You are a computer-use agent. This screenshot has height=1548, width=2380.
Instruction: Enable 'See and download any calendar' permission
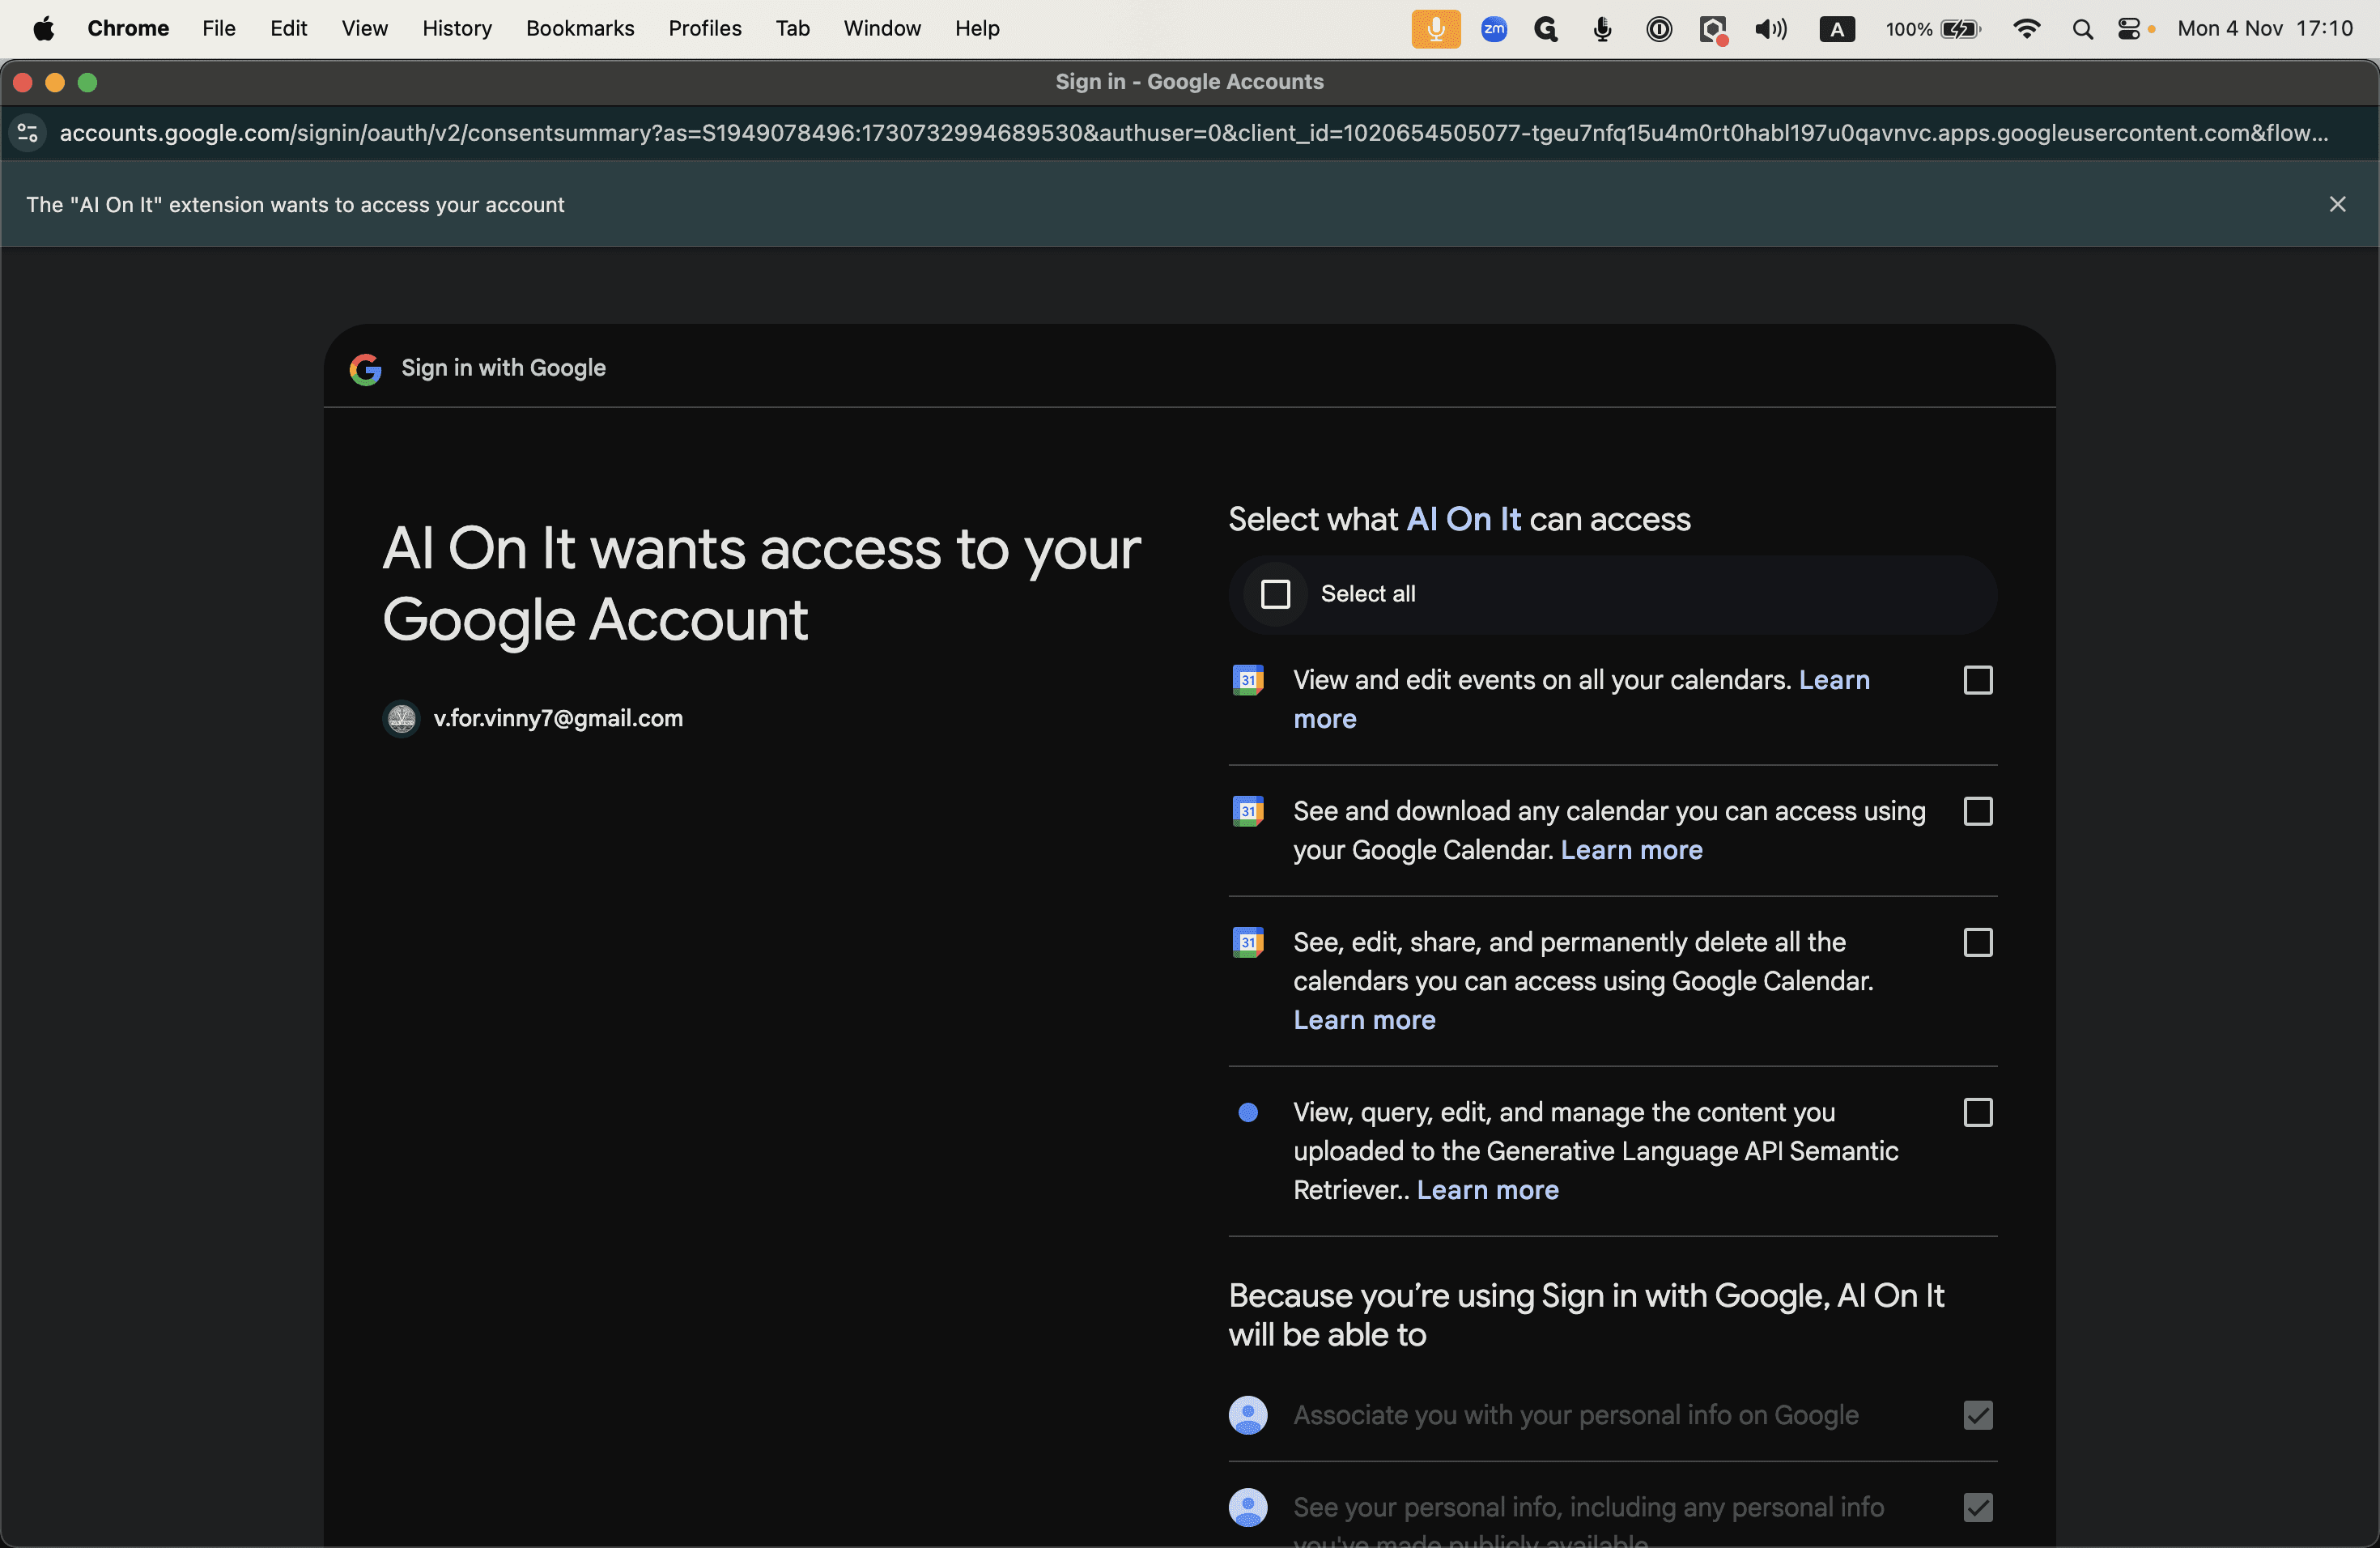click(x=1978, y=811)
